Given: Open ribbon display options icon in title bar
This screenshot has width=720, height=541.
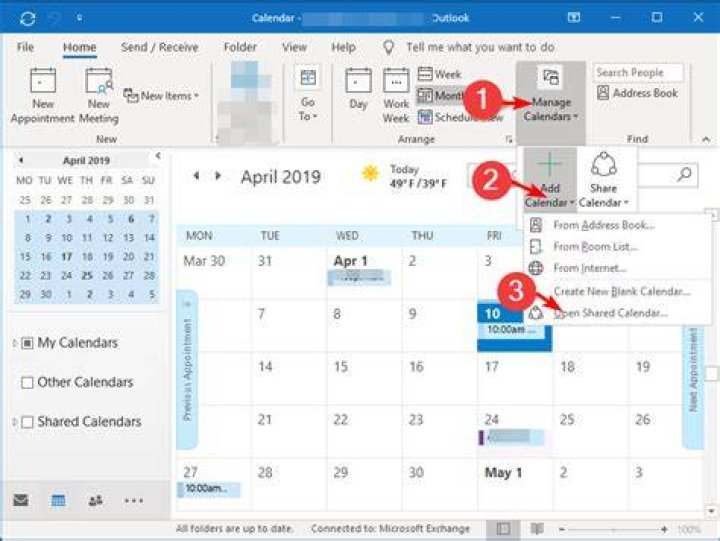Looking at the screenshot, I should click(x=574, y=18).
